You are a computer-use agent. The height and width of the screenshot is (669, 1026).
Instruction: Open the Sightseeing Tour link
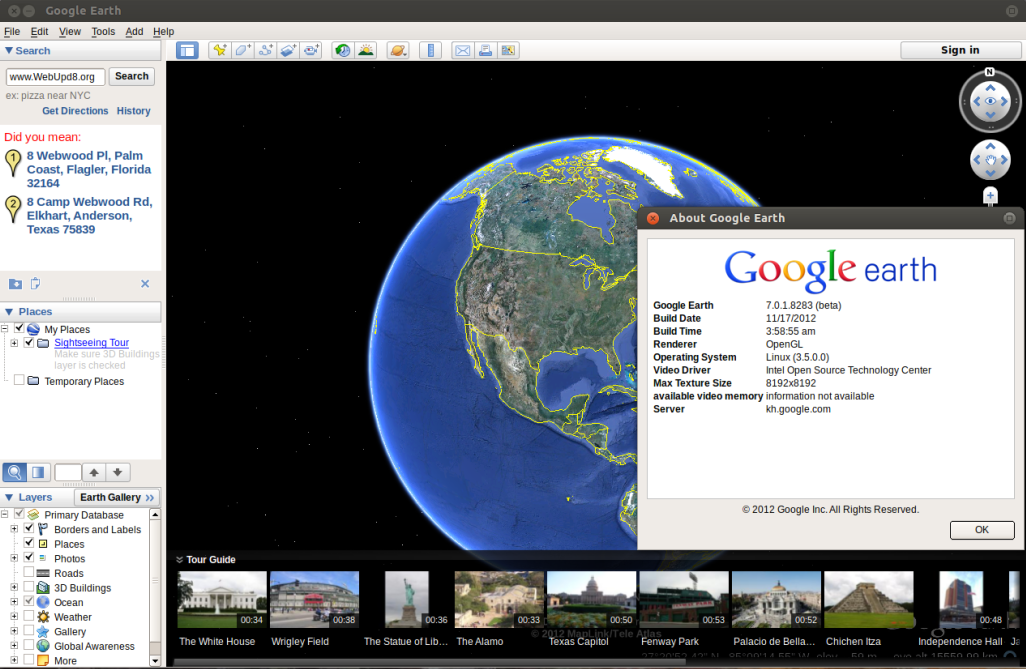(90, 343)
